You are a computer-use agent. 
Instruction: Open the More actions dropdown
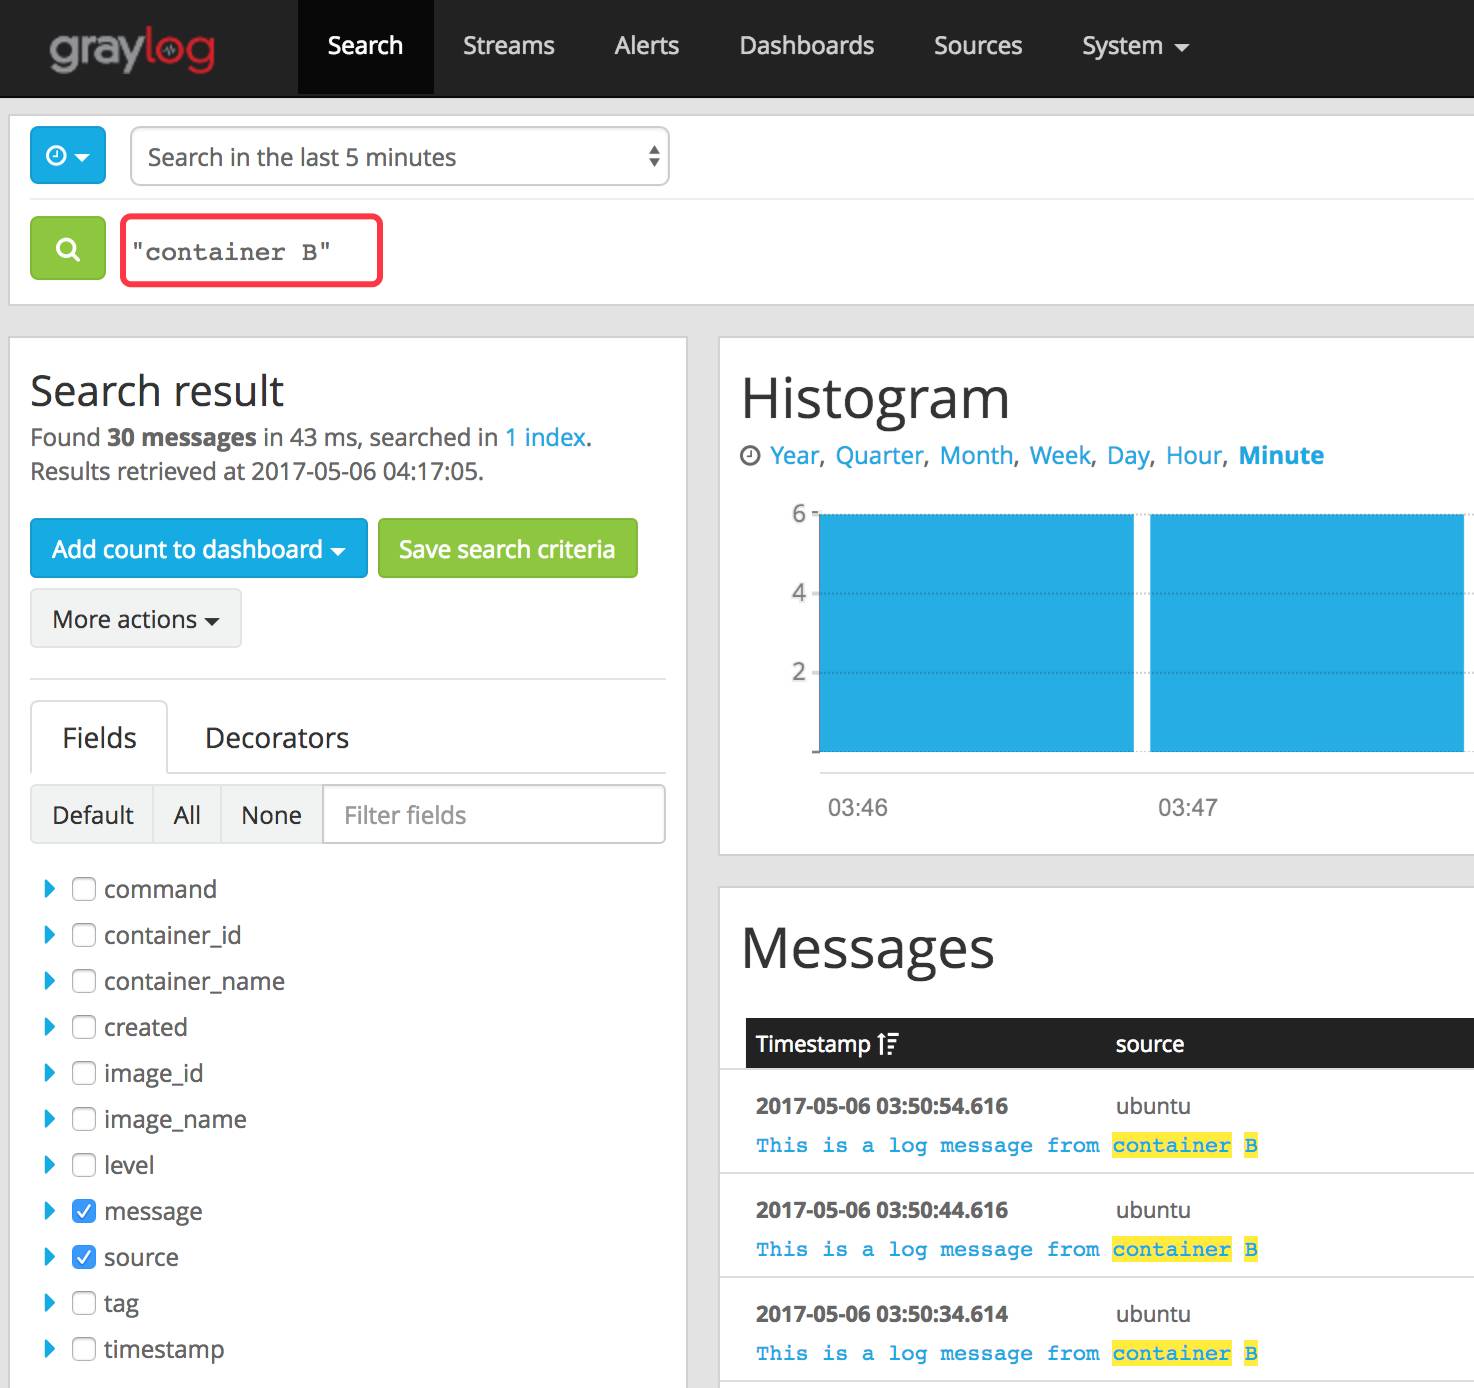(x=135, y=618)
